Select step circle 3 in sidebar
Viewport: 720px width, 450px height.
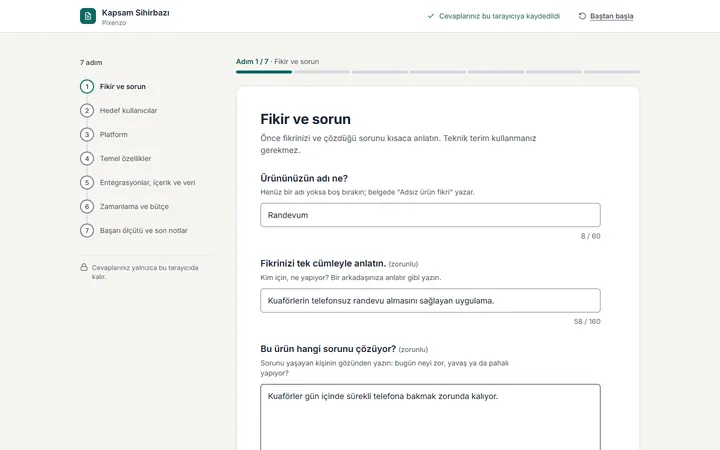(x=87, y=135)
